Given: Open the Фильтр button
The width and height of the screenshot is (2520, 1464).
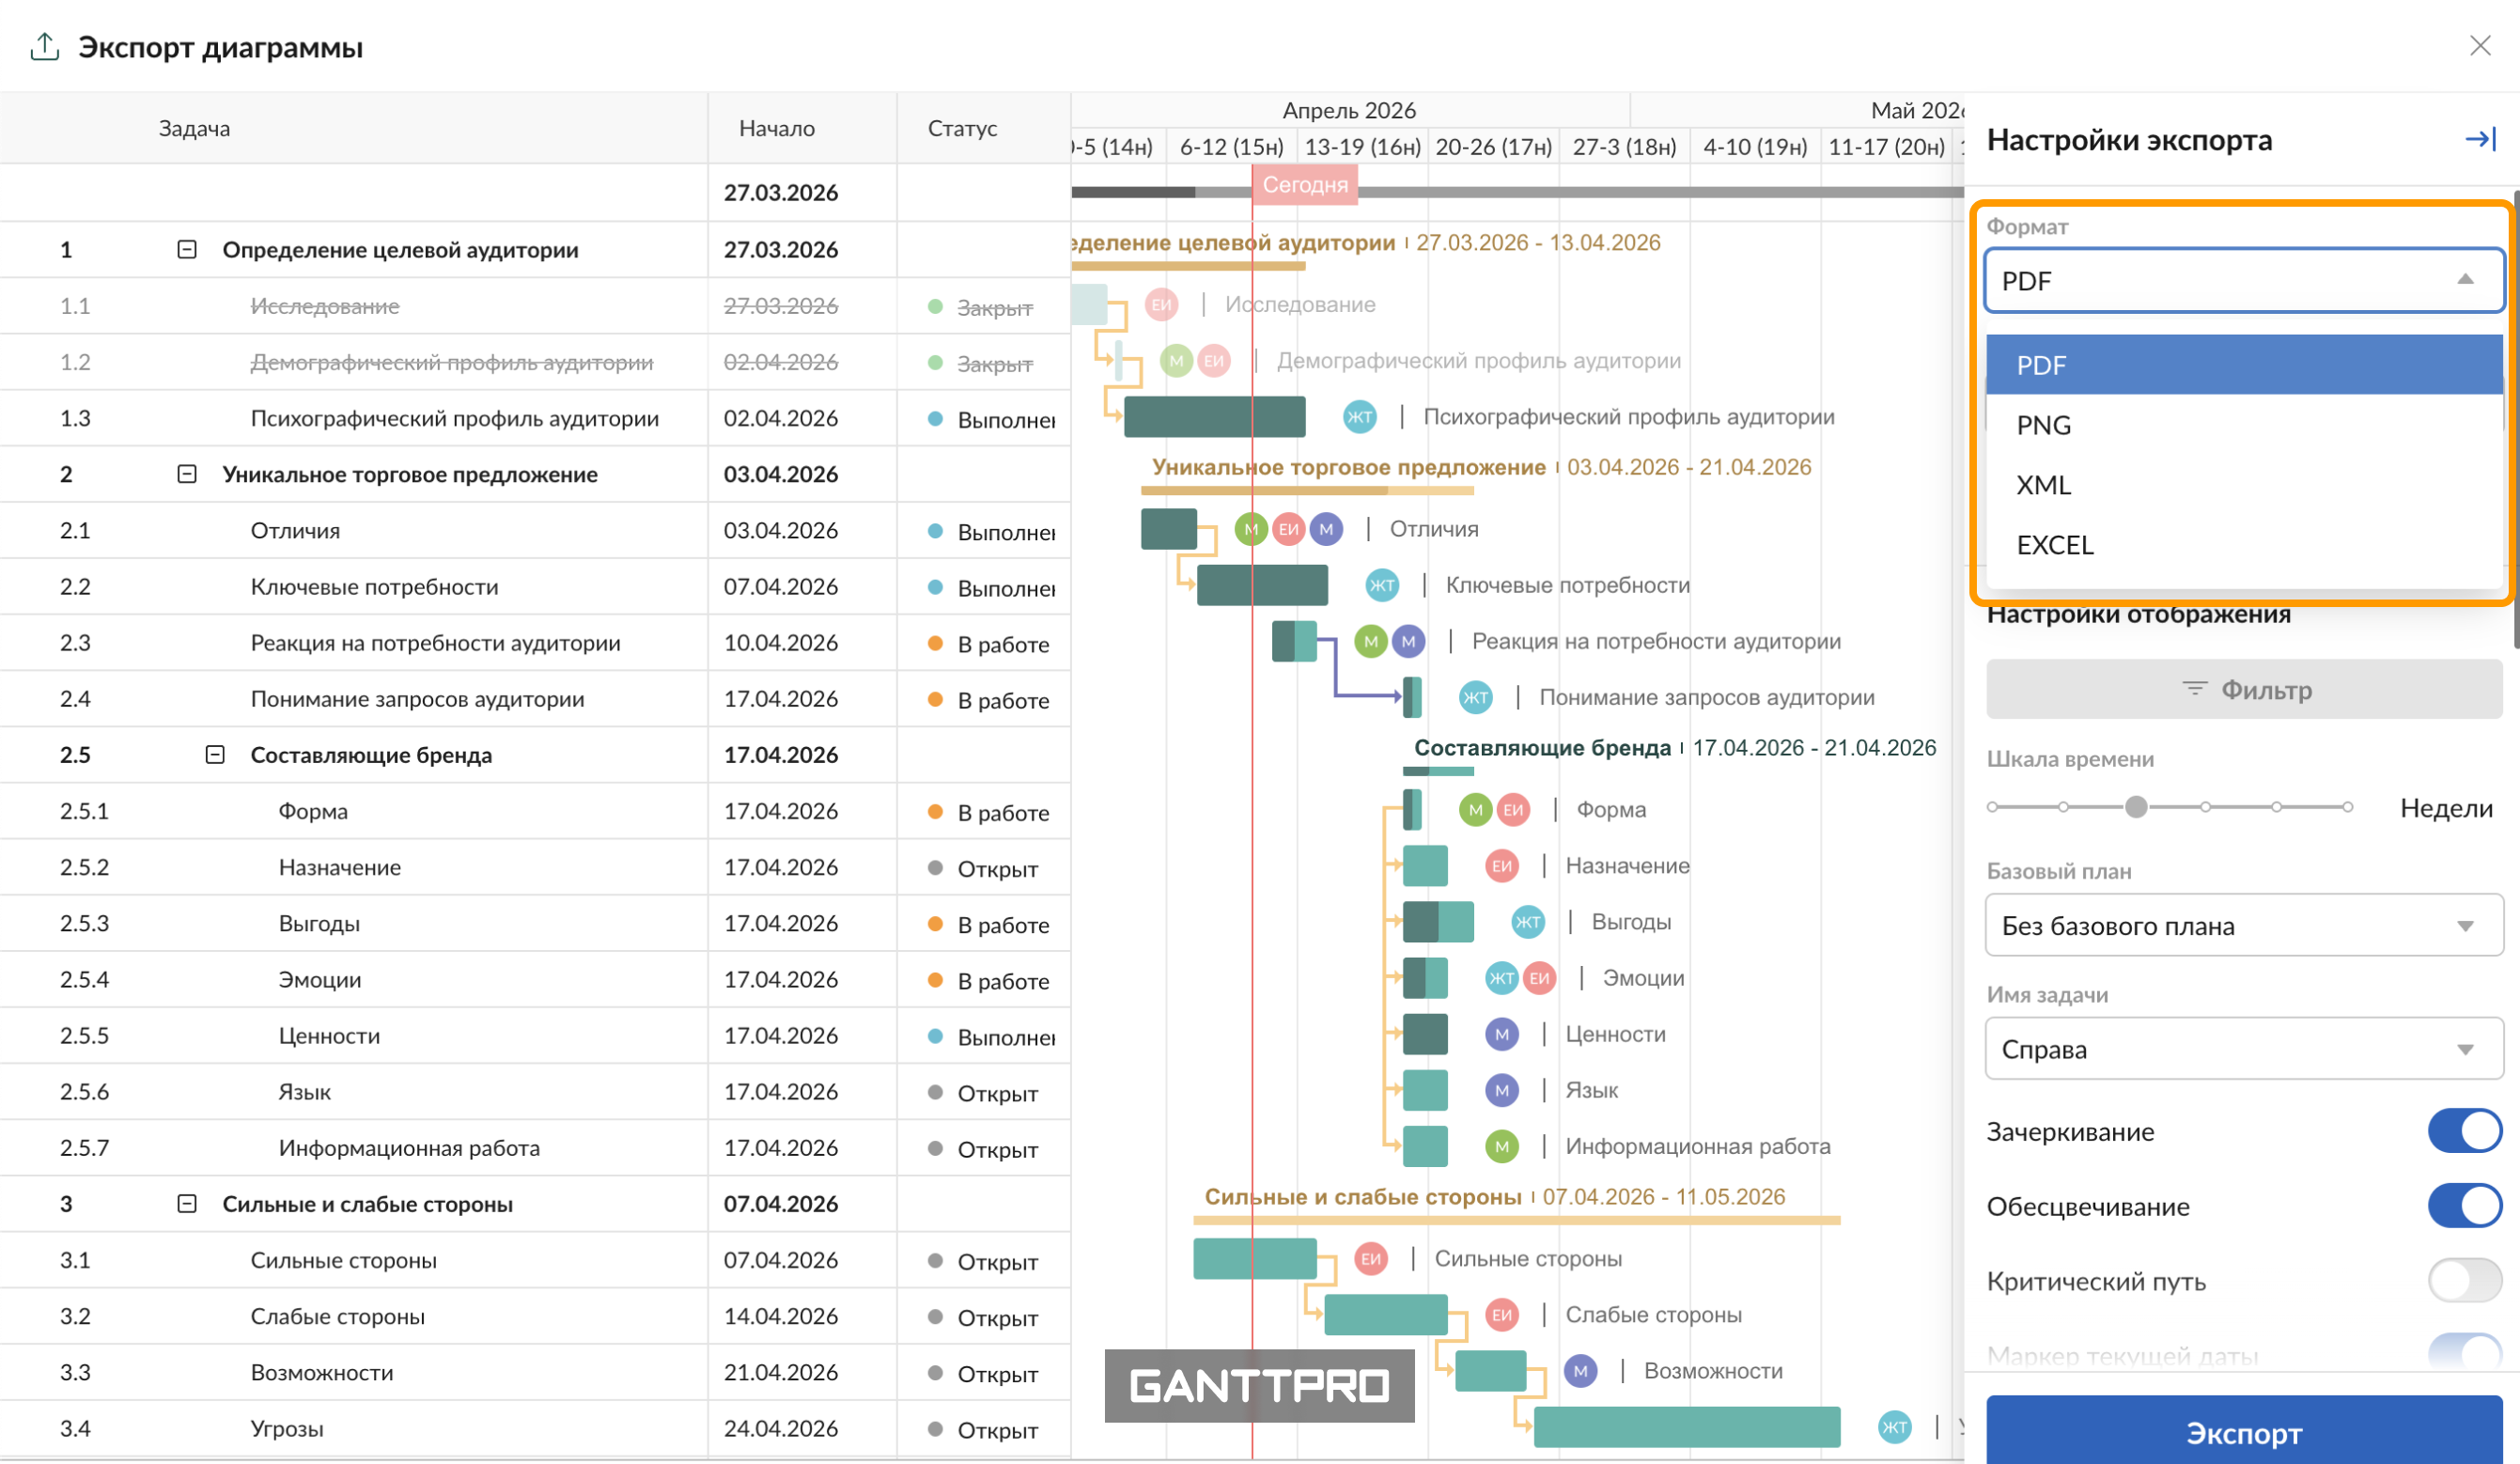Looking at the screenshot, I should tap(2243, 689).
